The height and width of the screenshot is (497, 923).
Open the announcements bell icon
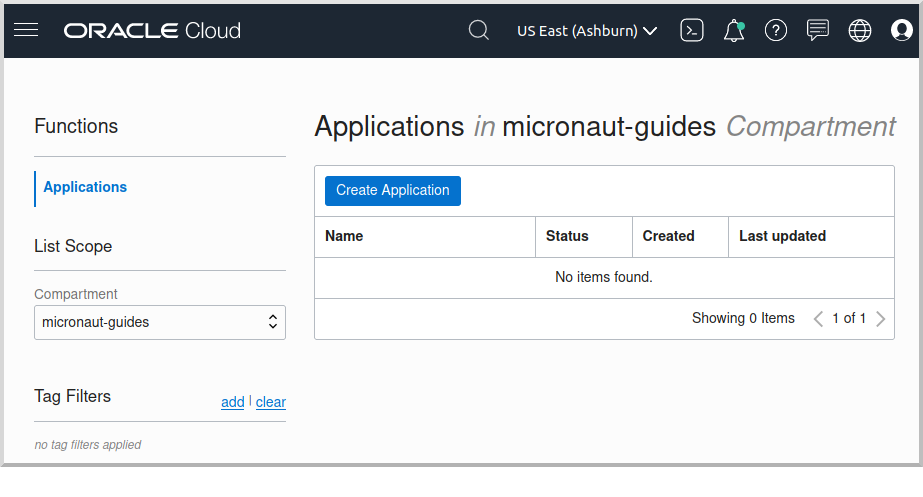pyautogui.click(x=734, y=31)
